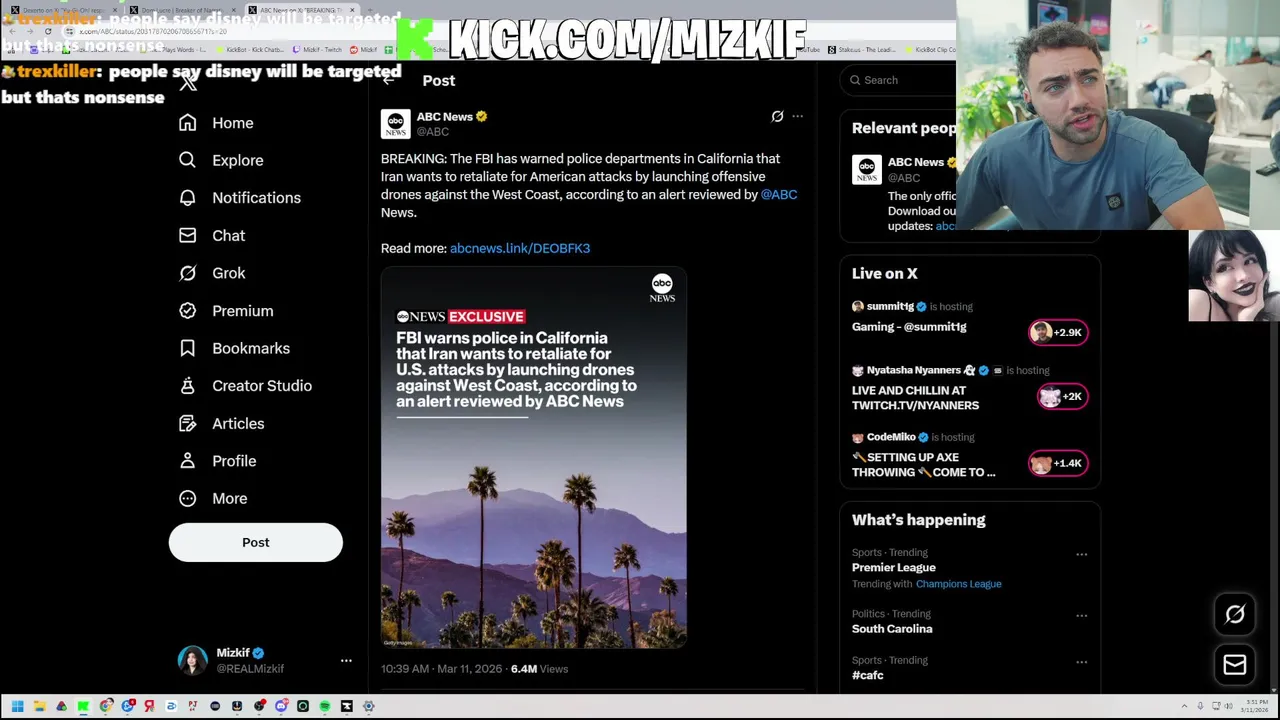
Task: Open South Carolina trending topic
Action: (x=892, y=629)
